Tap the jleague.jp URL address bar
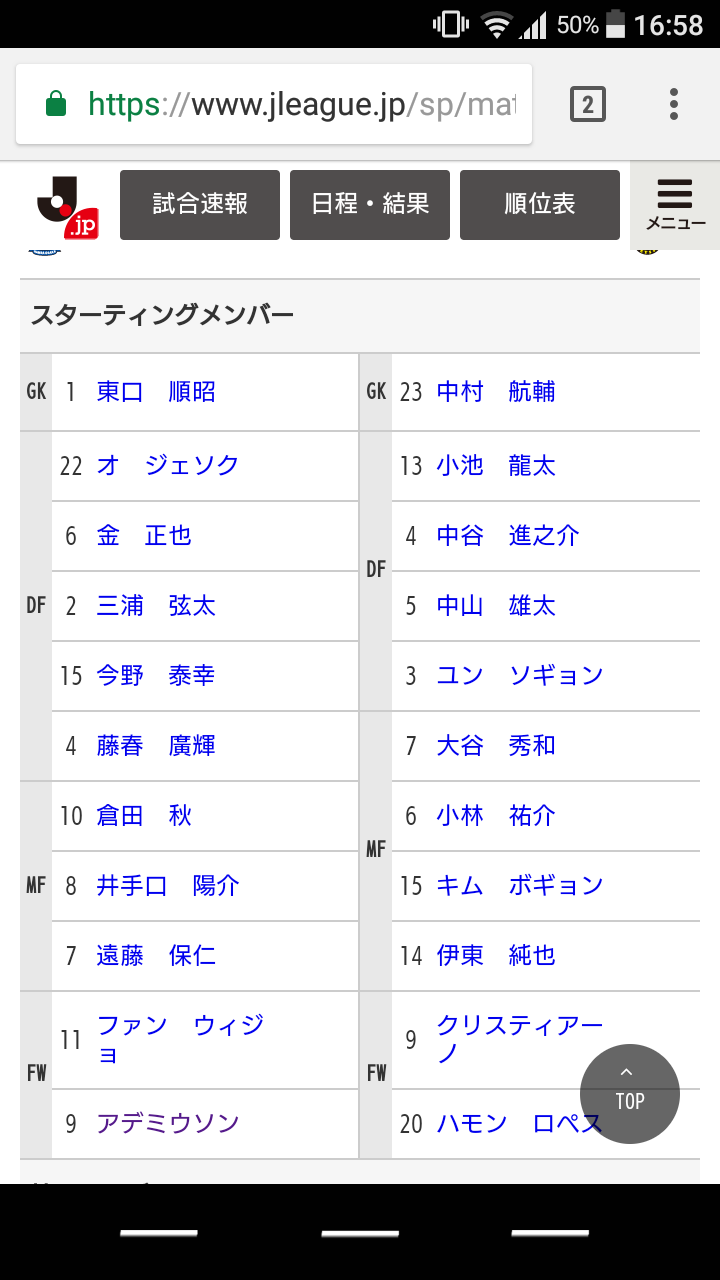 point(300,104)
